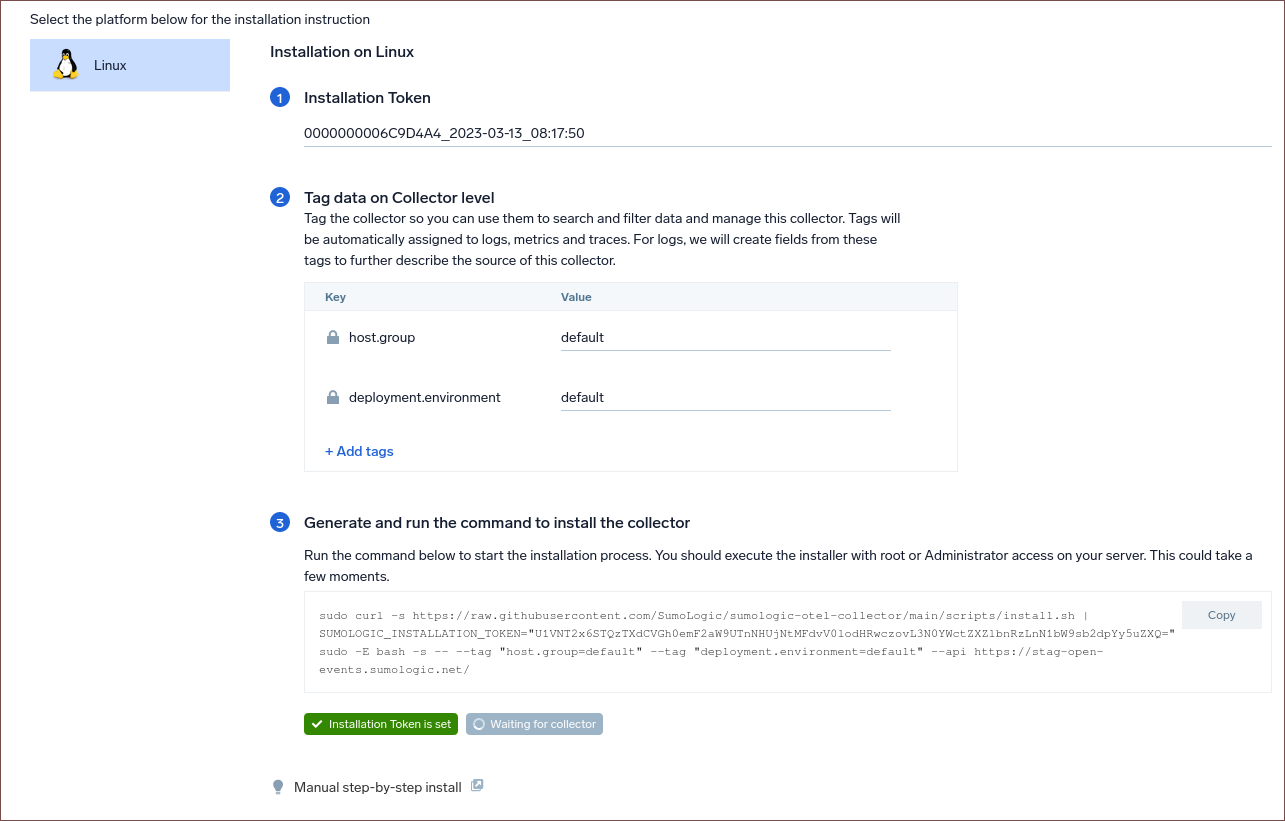This screenshot has height=821, width=1285.
Task: Click the + Add tags link
Action: coord(359,452)
